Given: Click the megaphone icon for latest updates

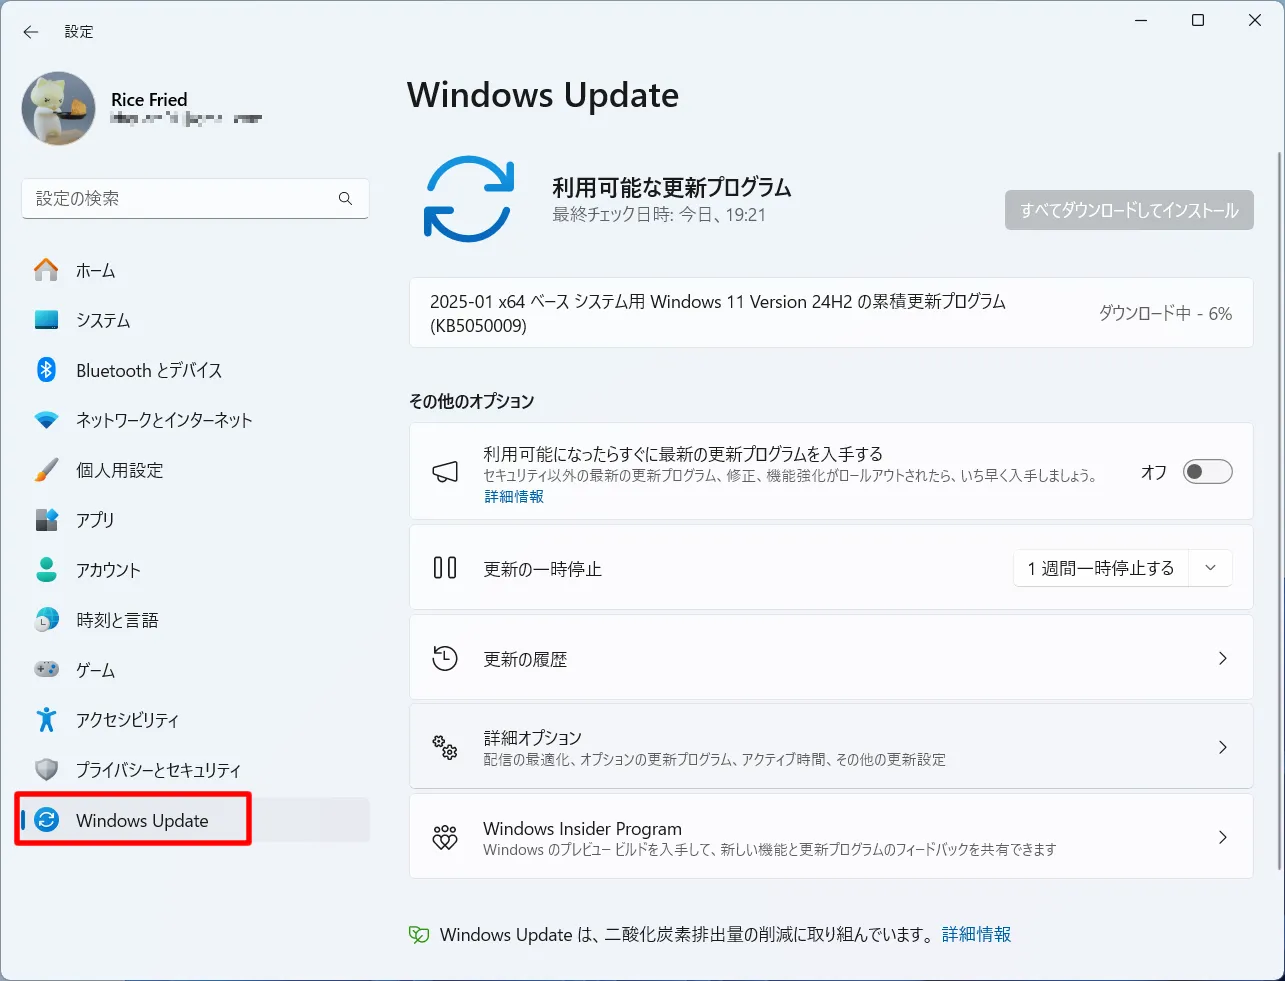Looking at the screenshot, I should pyautogui.click(x=445, y=472).
